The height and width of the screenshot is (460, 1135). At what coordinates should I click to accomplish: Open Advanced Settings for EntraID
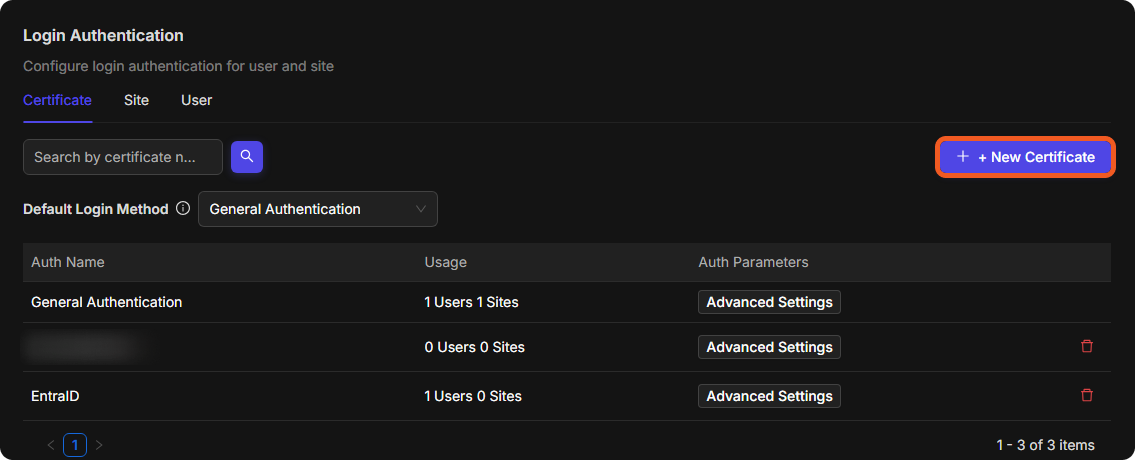click(x=769, y=396)
